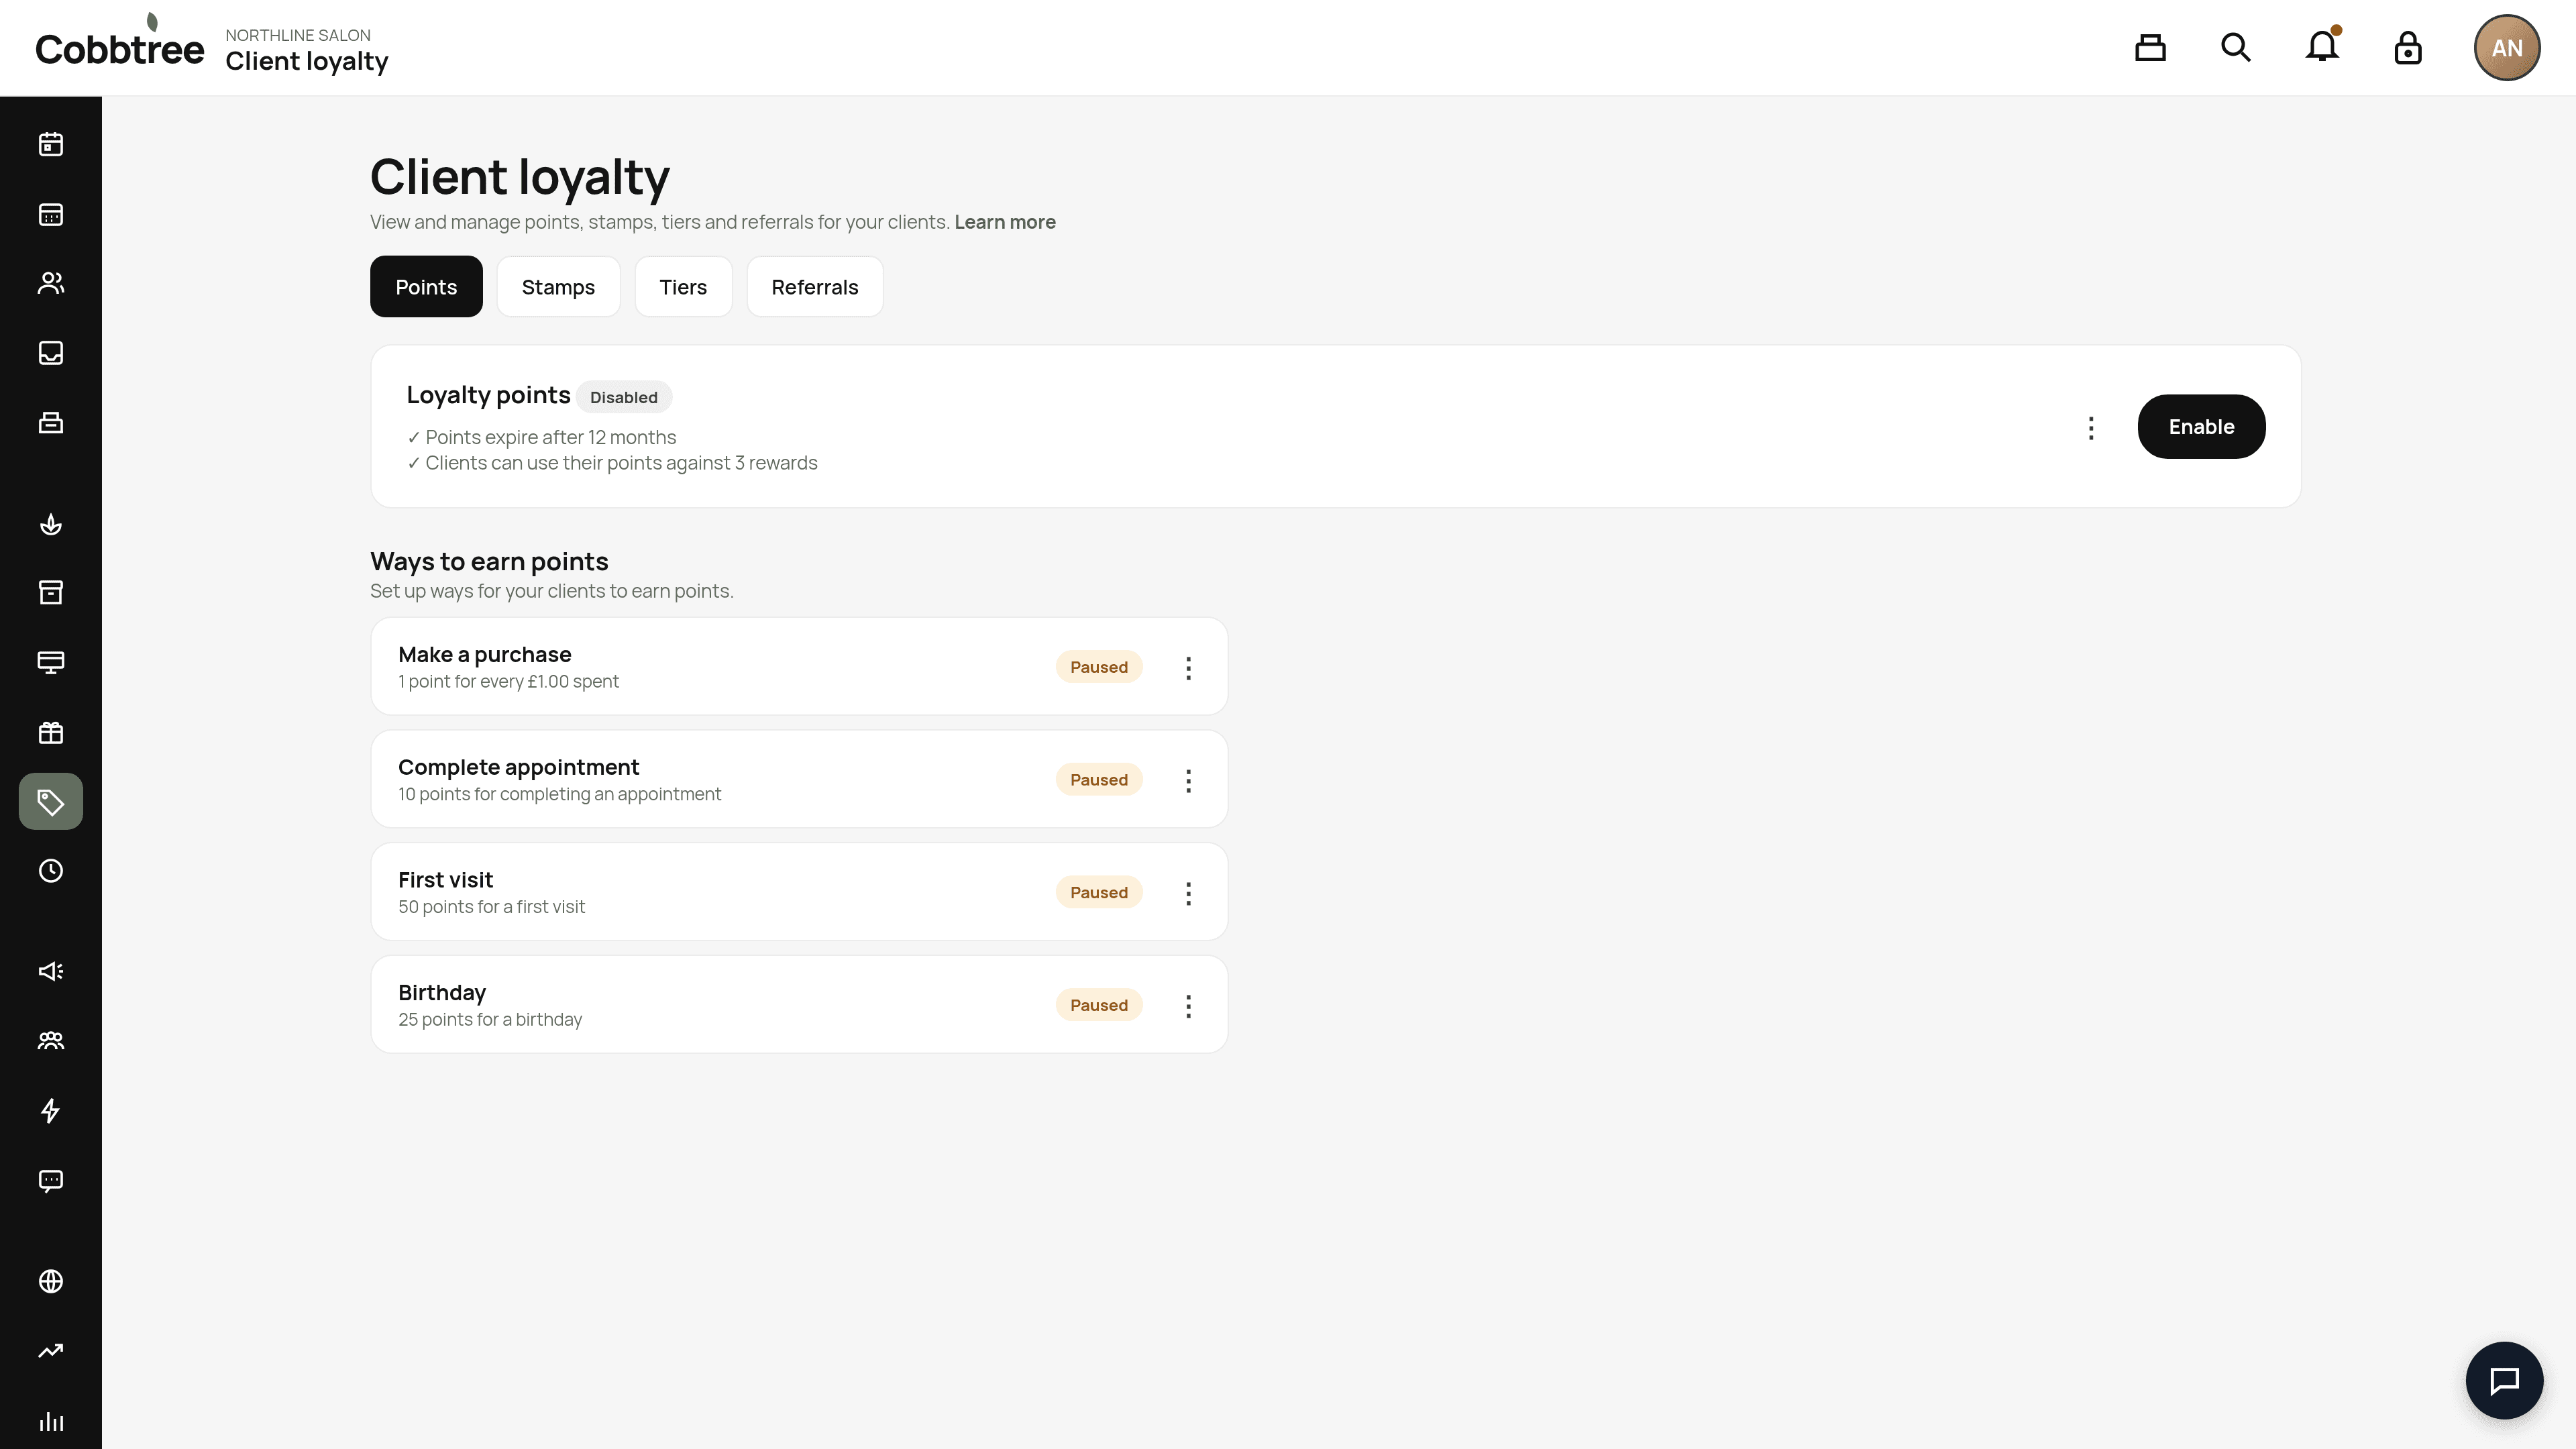2576x1449 pixels.
Task: Open the AN user avatar menu
Action: click(2507, 48)
